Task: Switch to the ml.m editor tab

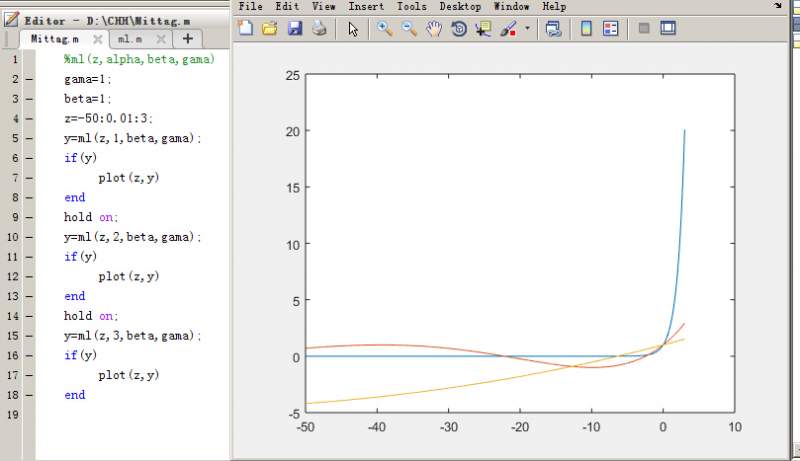Action: tap(130, 39)
